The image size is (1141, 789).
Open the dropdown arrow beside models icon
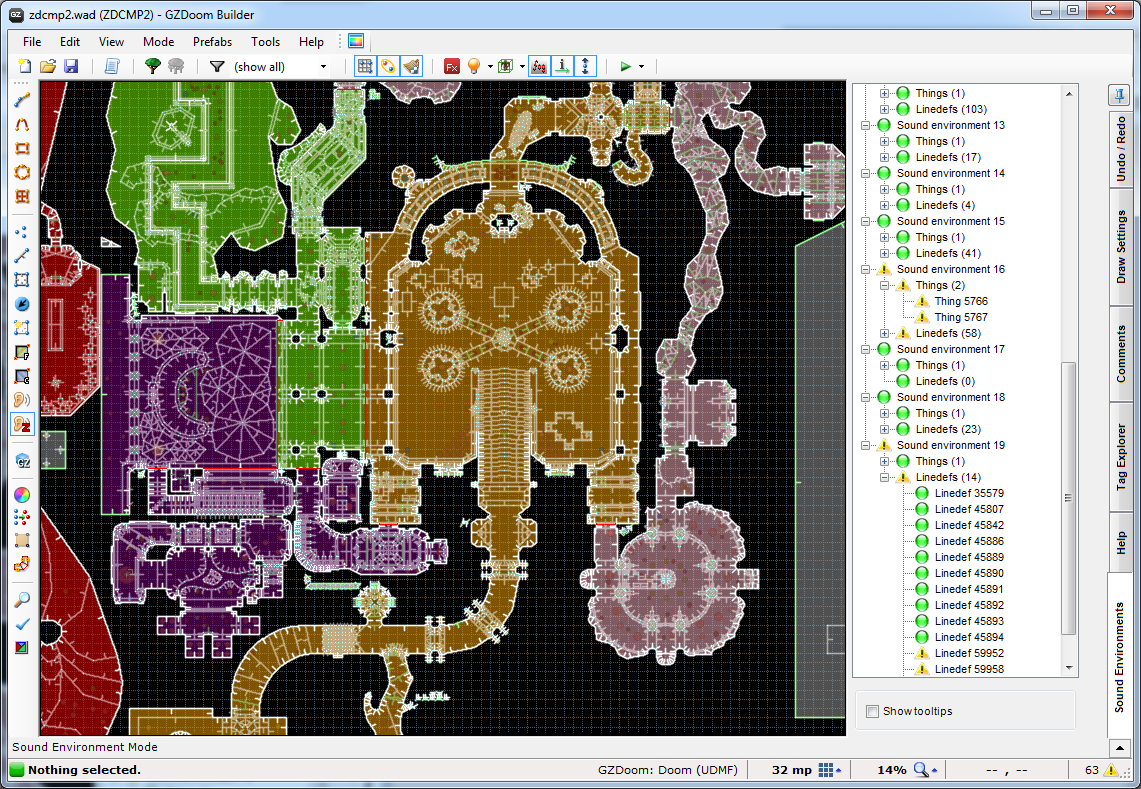522,66
